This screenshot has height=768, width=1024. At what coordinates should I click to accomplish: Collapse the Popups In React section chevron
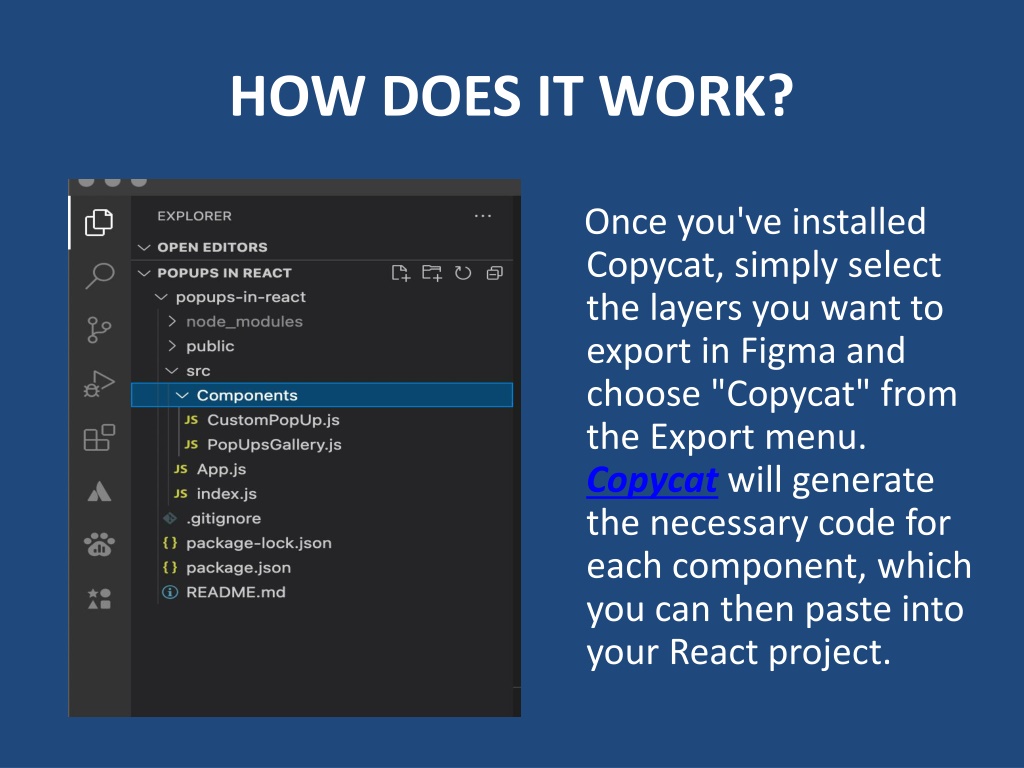(x=144, y=273)
